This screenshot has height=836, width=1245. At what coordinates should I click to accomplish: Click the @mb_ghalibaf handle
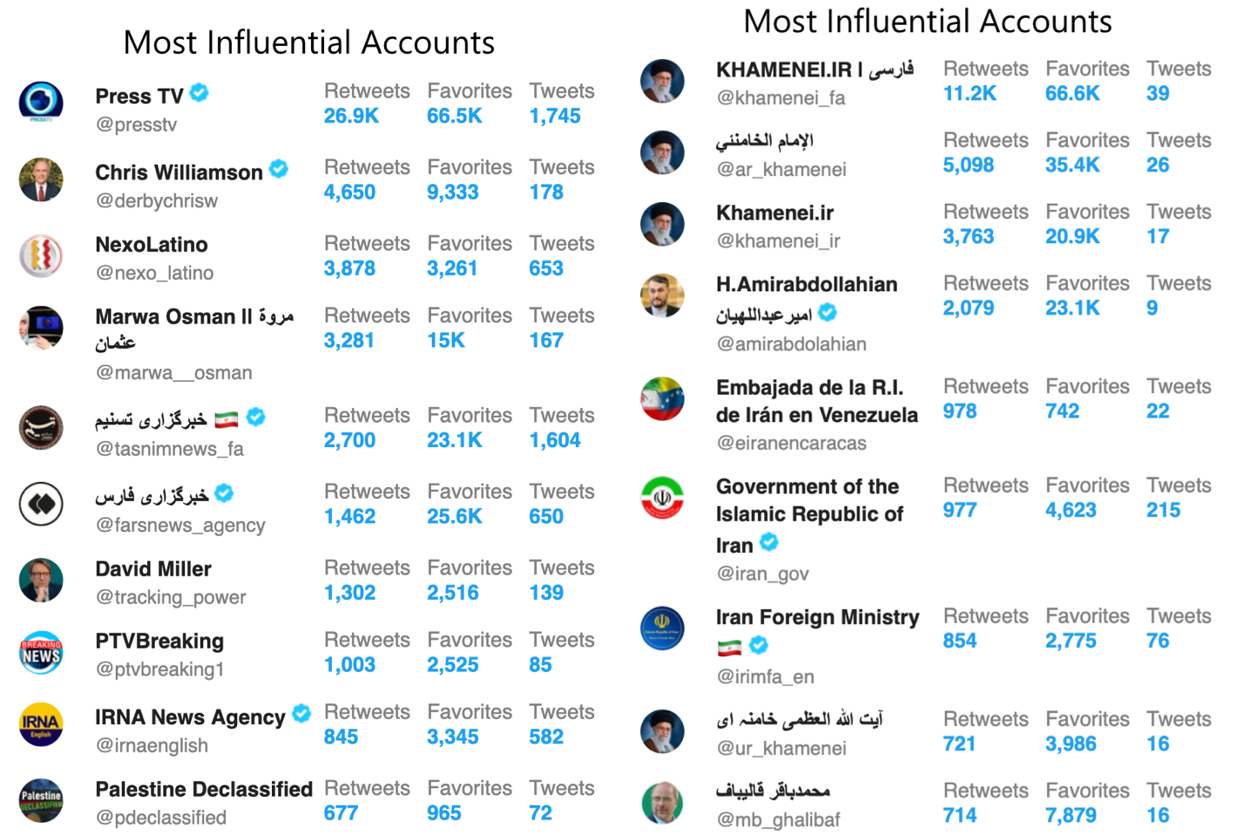click(779, 820)
